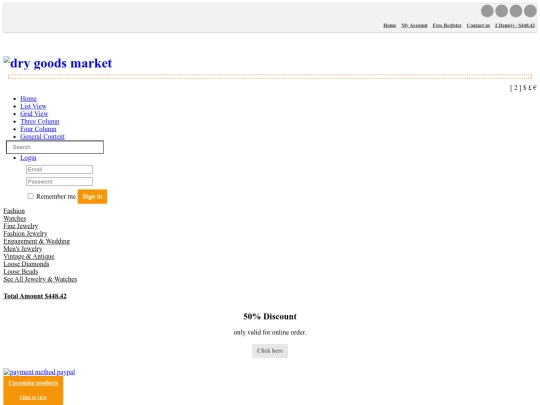This screenshot has height=405, width=540.
Task: Open the Loose Beads category
Action: (x=21, y=271)
